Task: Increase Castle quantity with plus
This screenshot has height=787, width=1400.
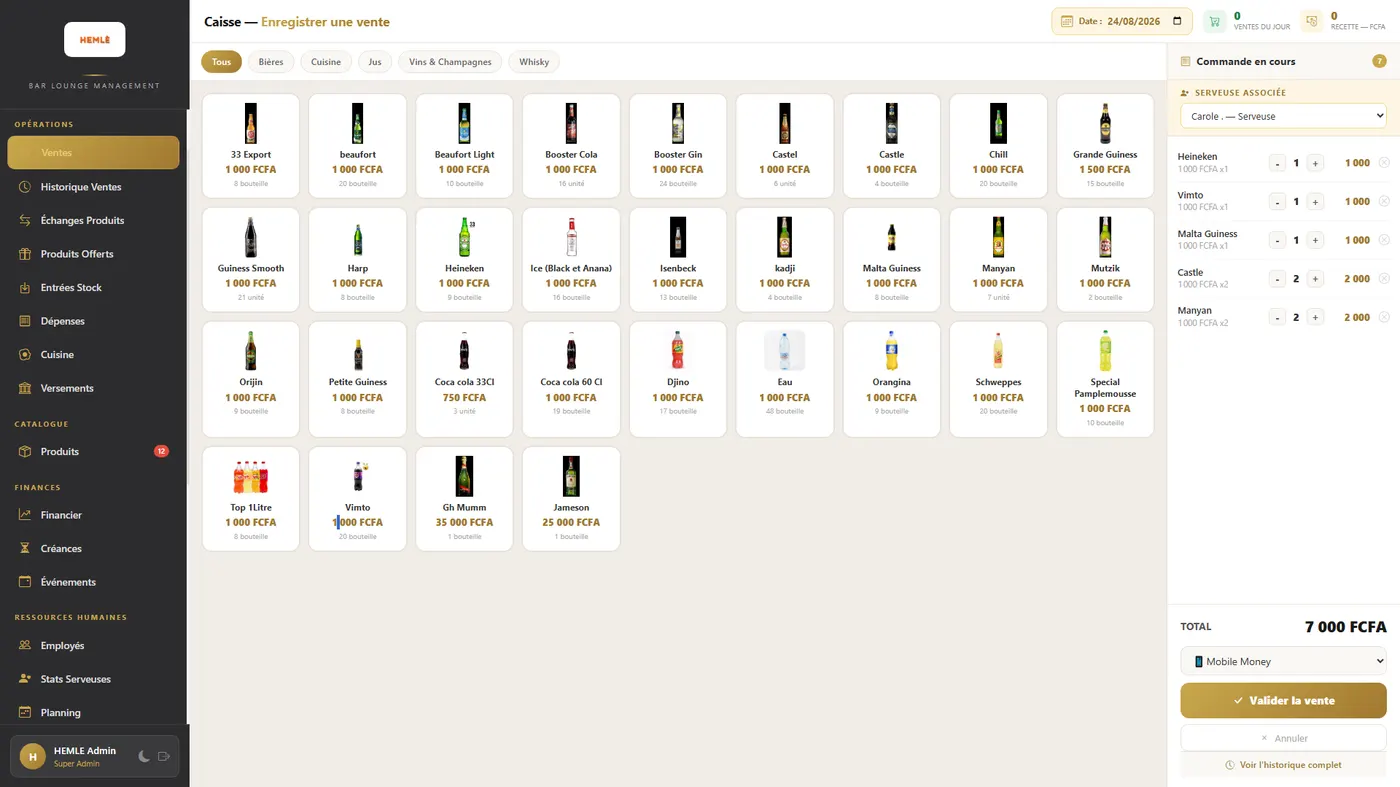Action: [1316, 279]
